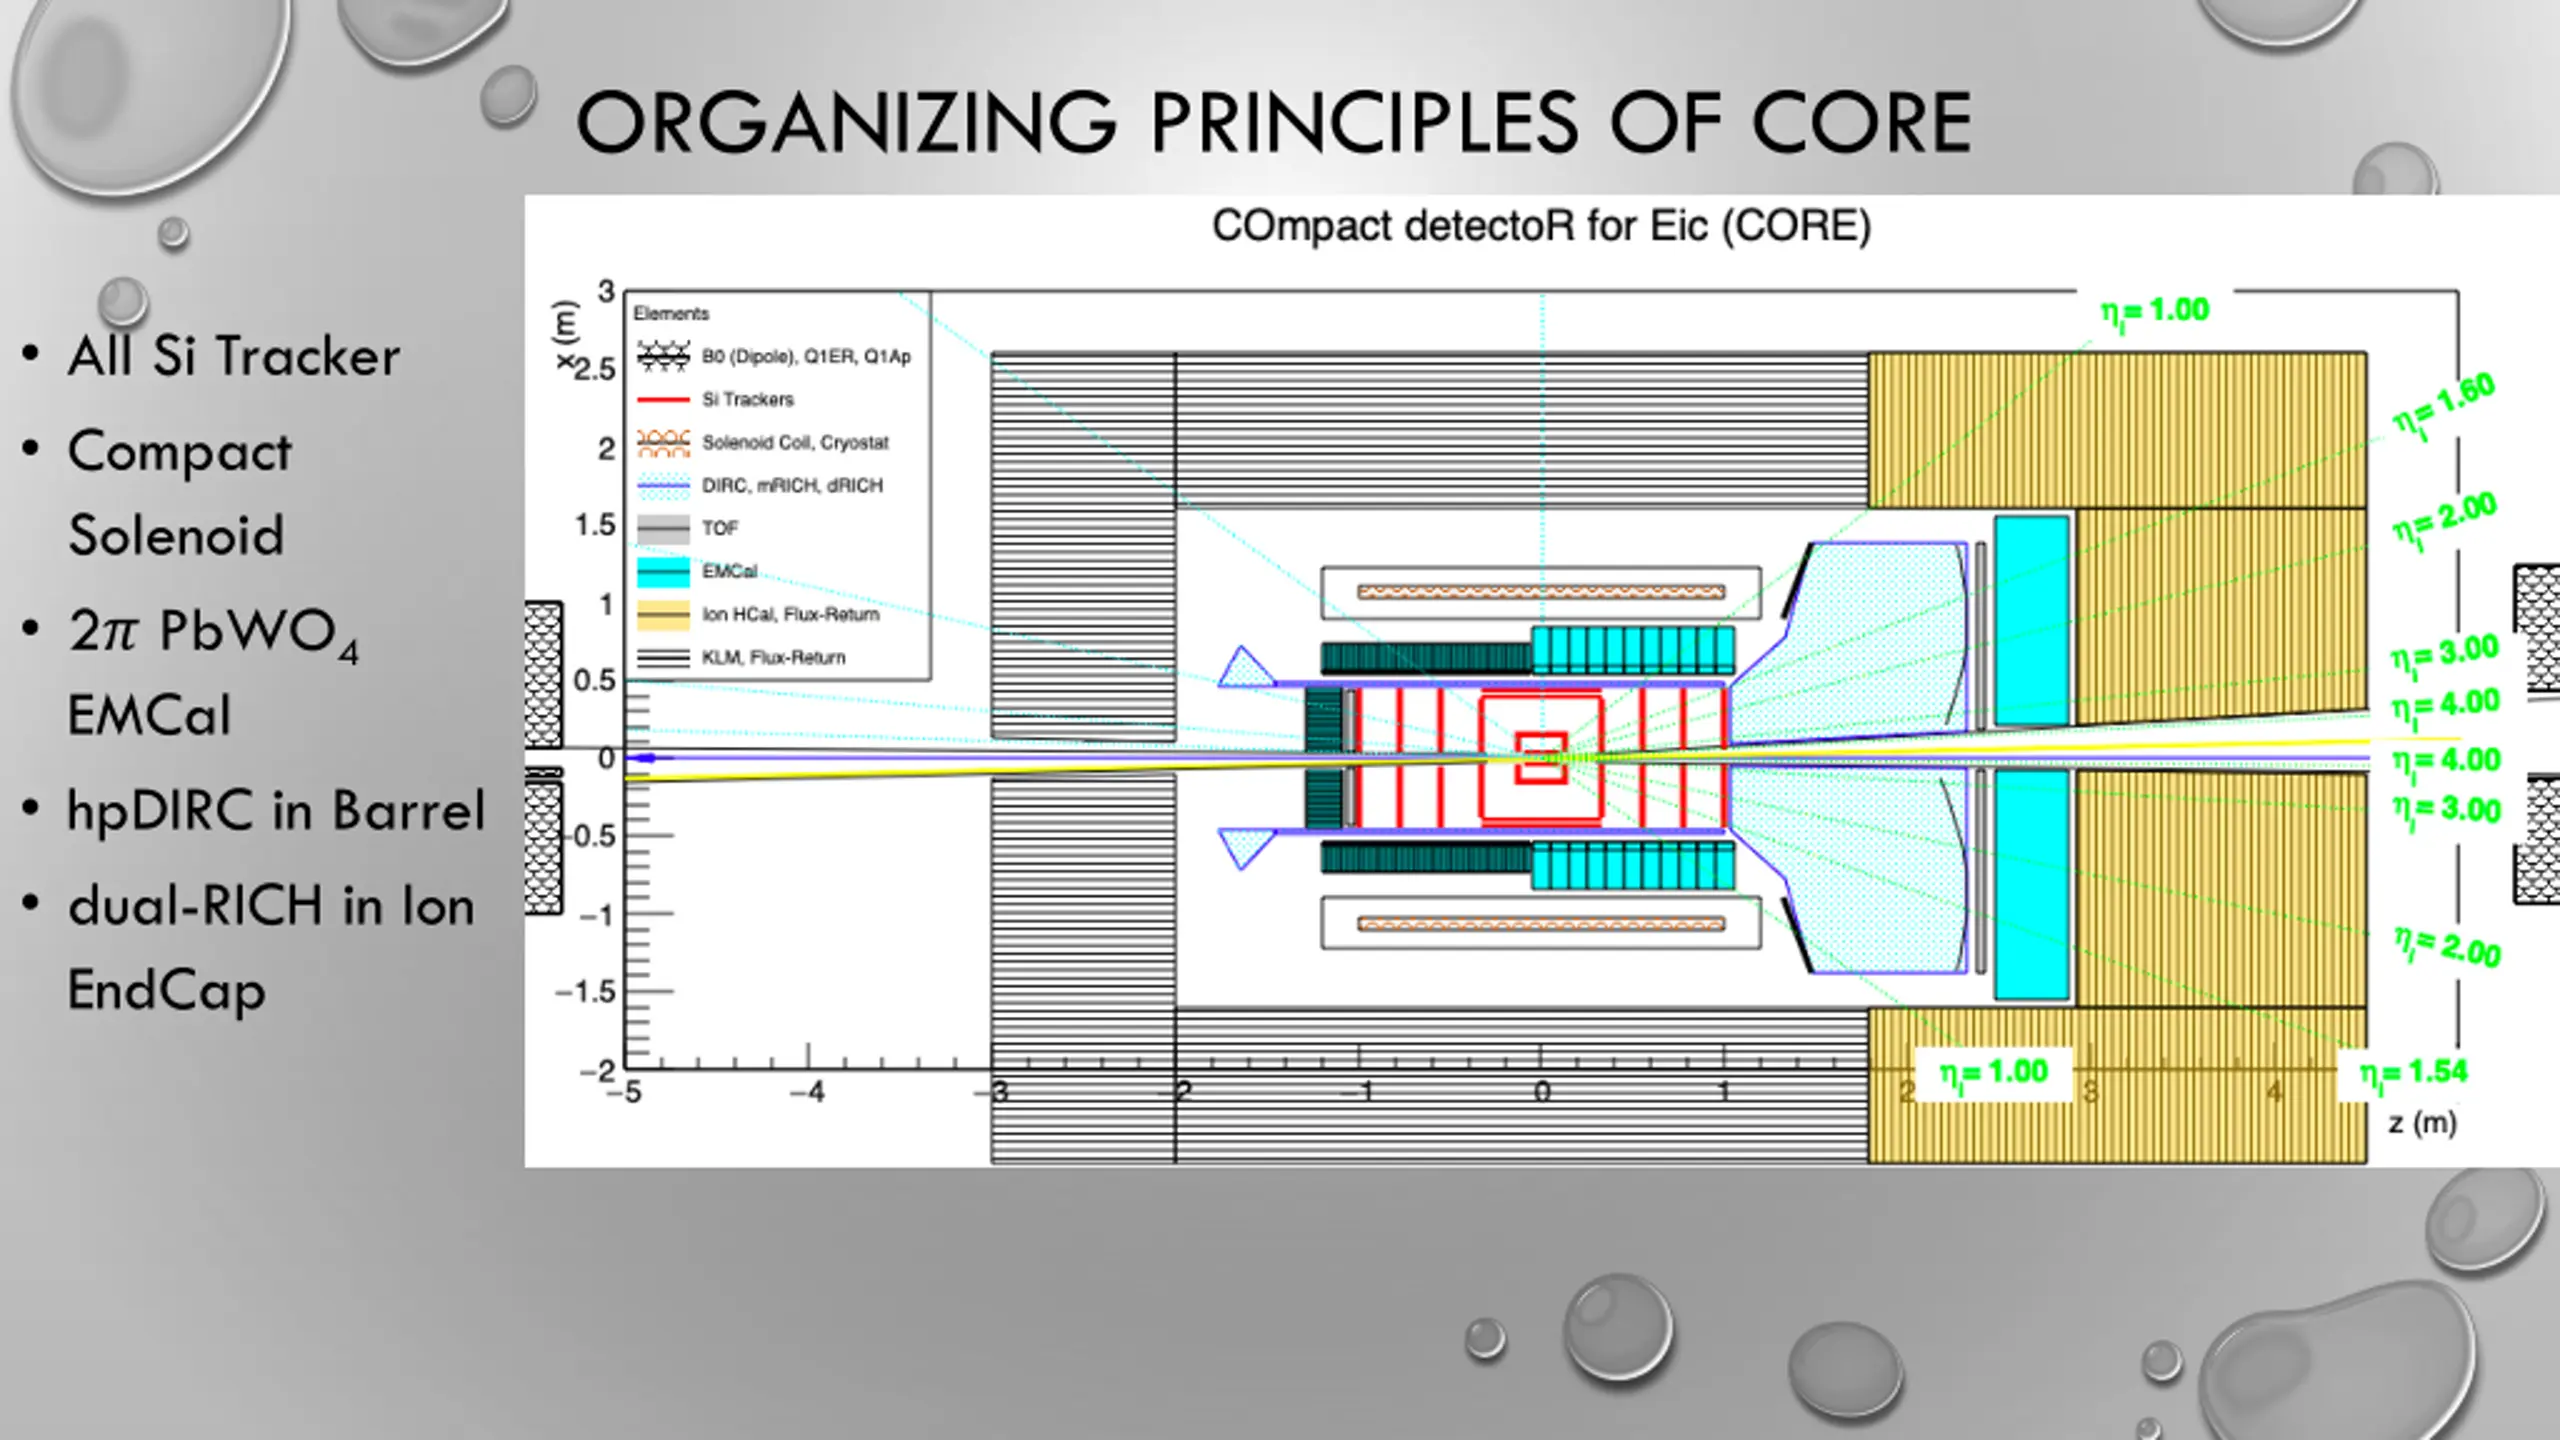This screenshot has height=1440, width=2560.
Task: Click the Si Trackers red legend line
Action: click(x=663, y=400)
